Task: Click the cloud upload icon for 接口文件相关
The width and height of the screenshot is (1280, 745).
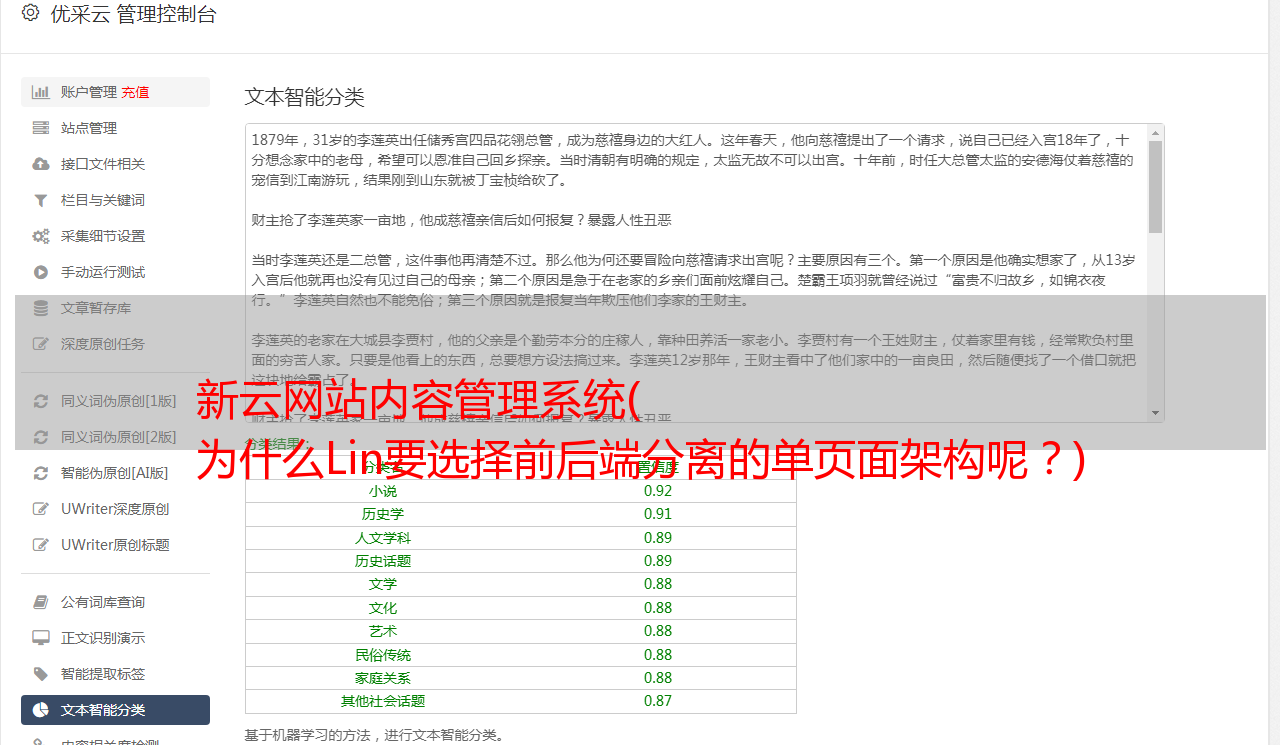Action: [x=41, y=164]
